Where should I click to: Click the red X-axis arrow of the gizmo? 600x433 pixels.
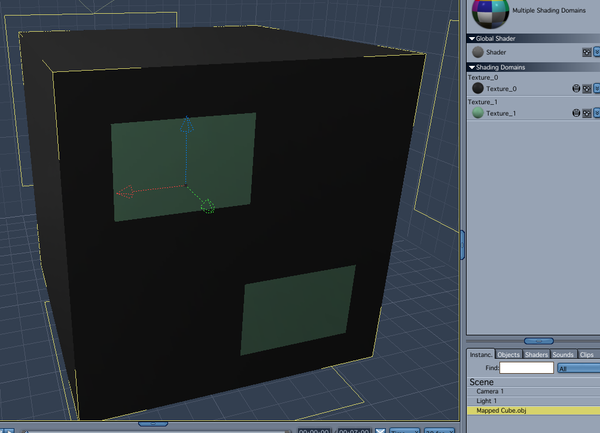(125, 192)
